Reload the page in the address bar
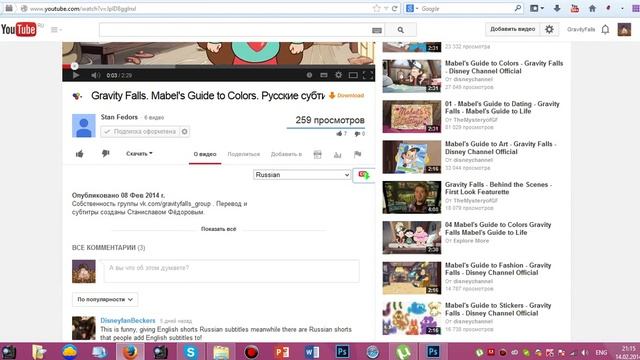The height and width of the screenshot is (360, 640). pos(395,8)
